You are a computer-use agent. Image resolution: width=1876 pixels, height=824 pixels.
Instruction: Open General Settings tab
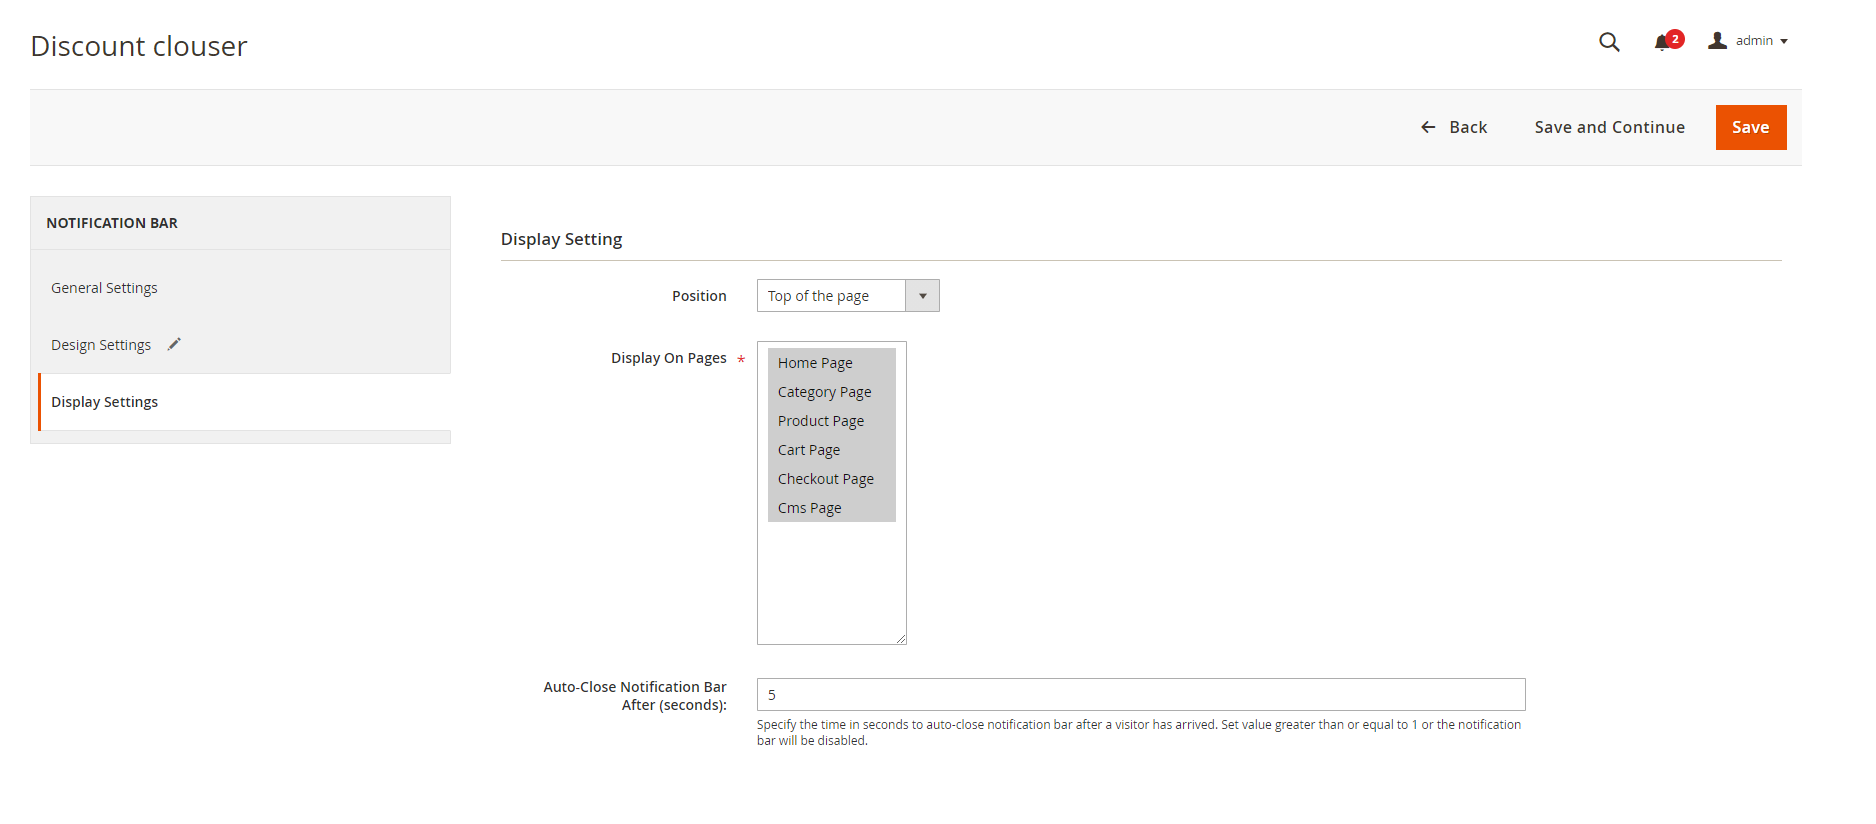pyautogui.click(x=104, y=288)
